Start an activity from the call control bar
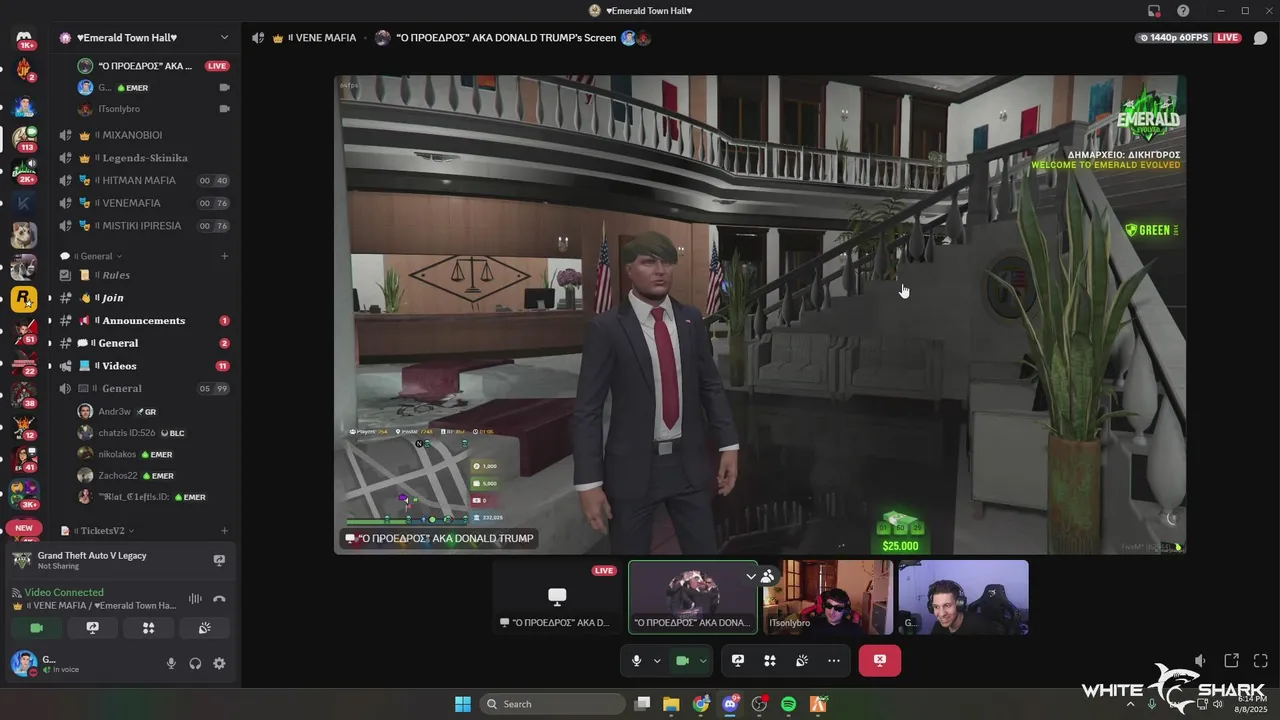Viewport: 1280px width, 720px height. point(770,661)
